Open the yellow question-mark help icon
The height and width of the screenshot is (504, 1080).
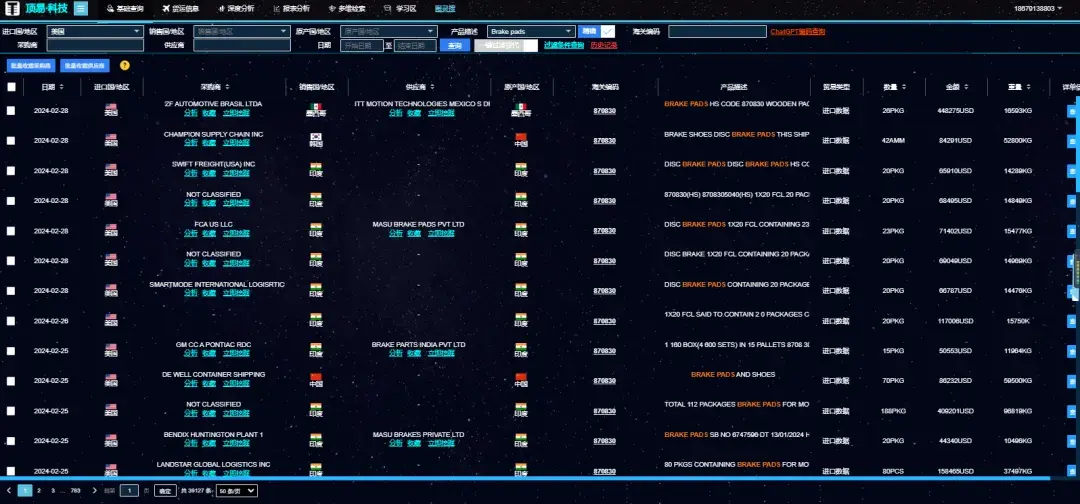[x=125, y=65]
